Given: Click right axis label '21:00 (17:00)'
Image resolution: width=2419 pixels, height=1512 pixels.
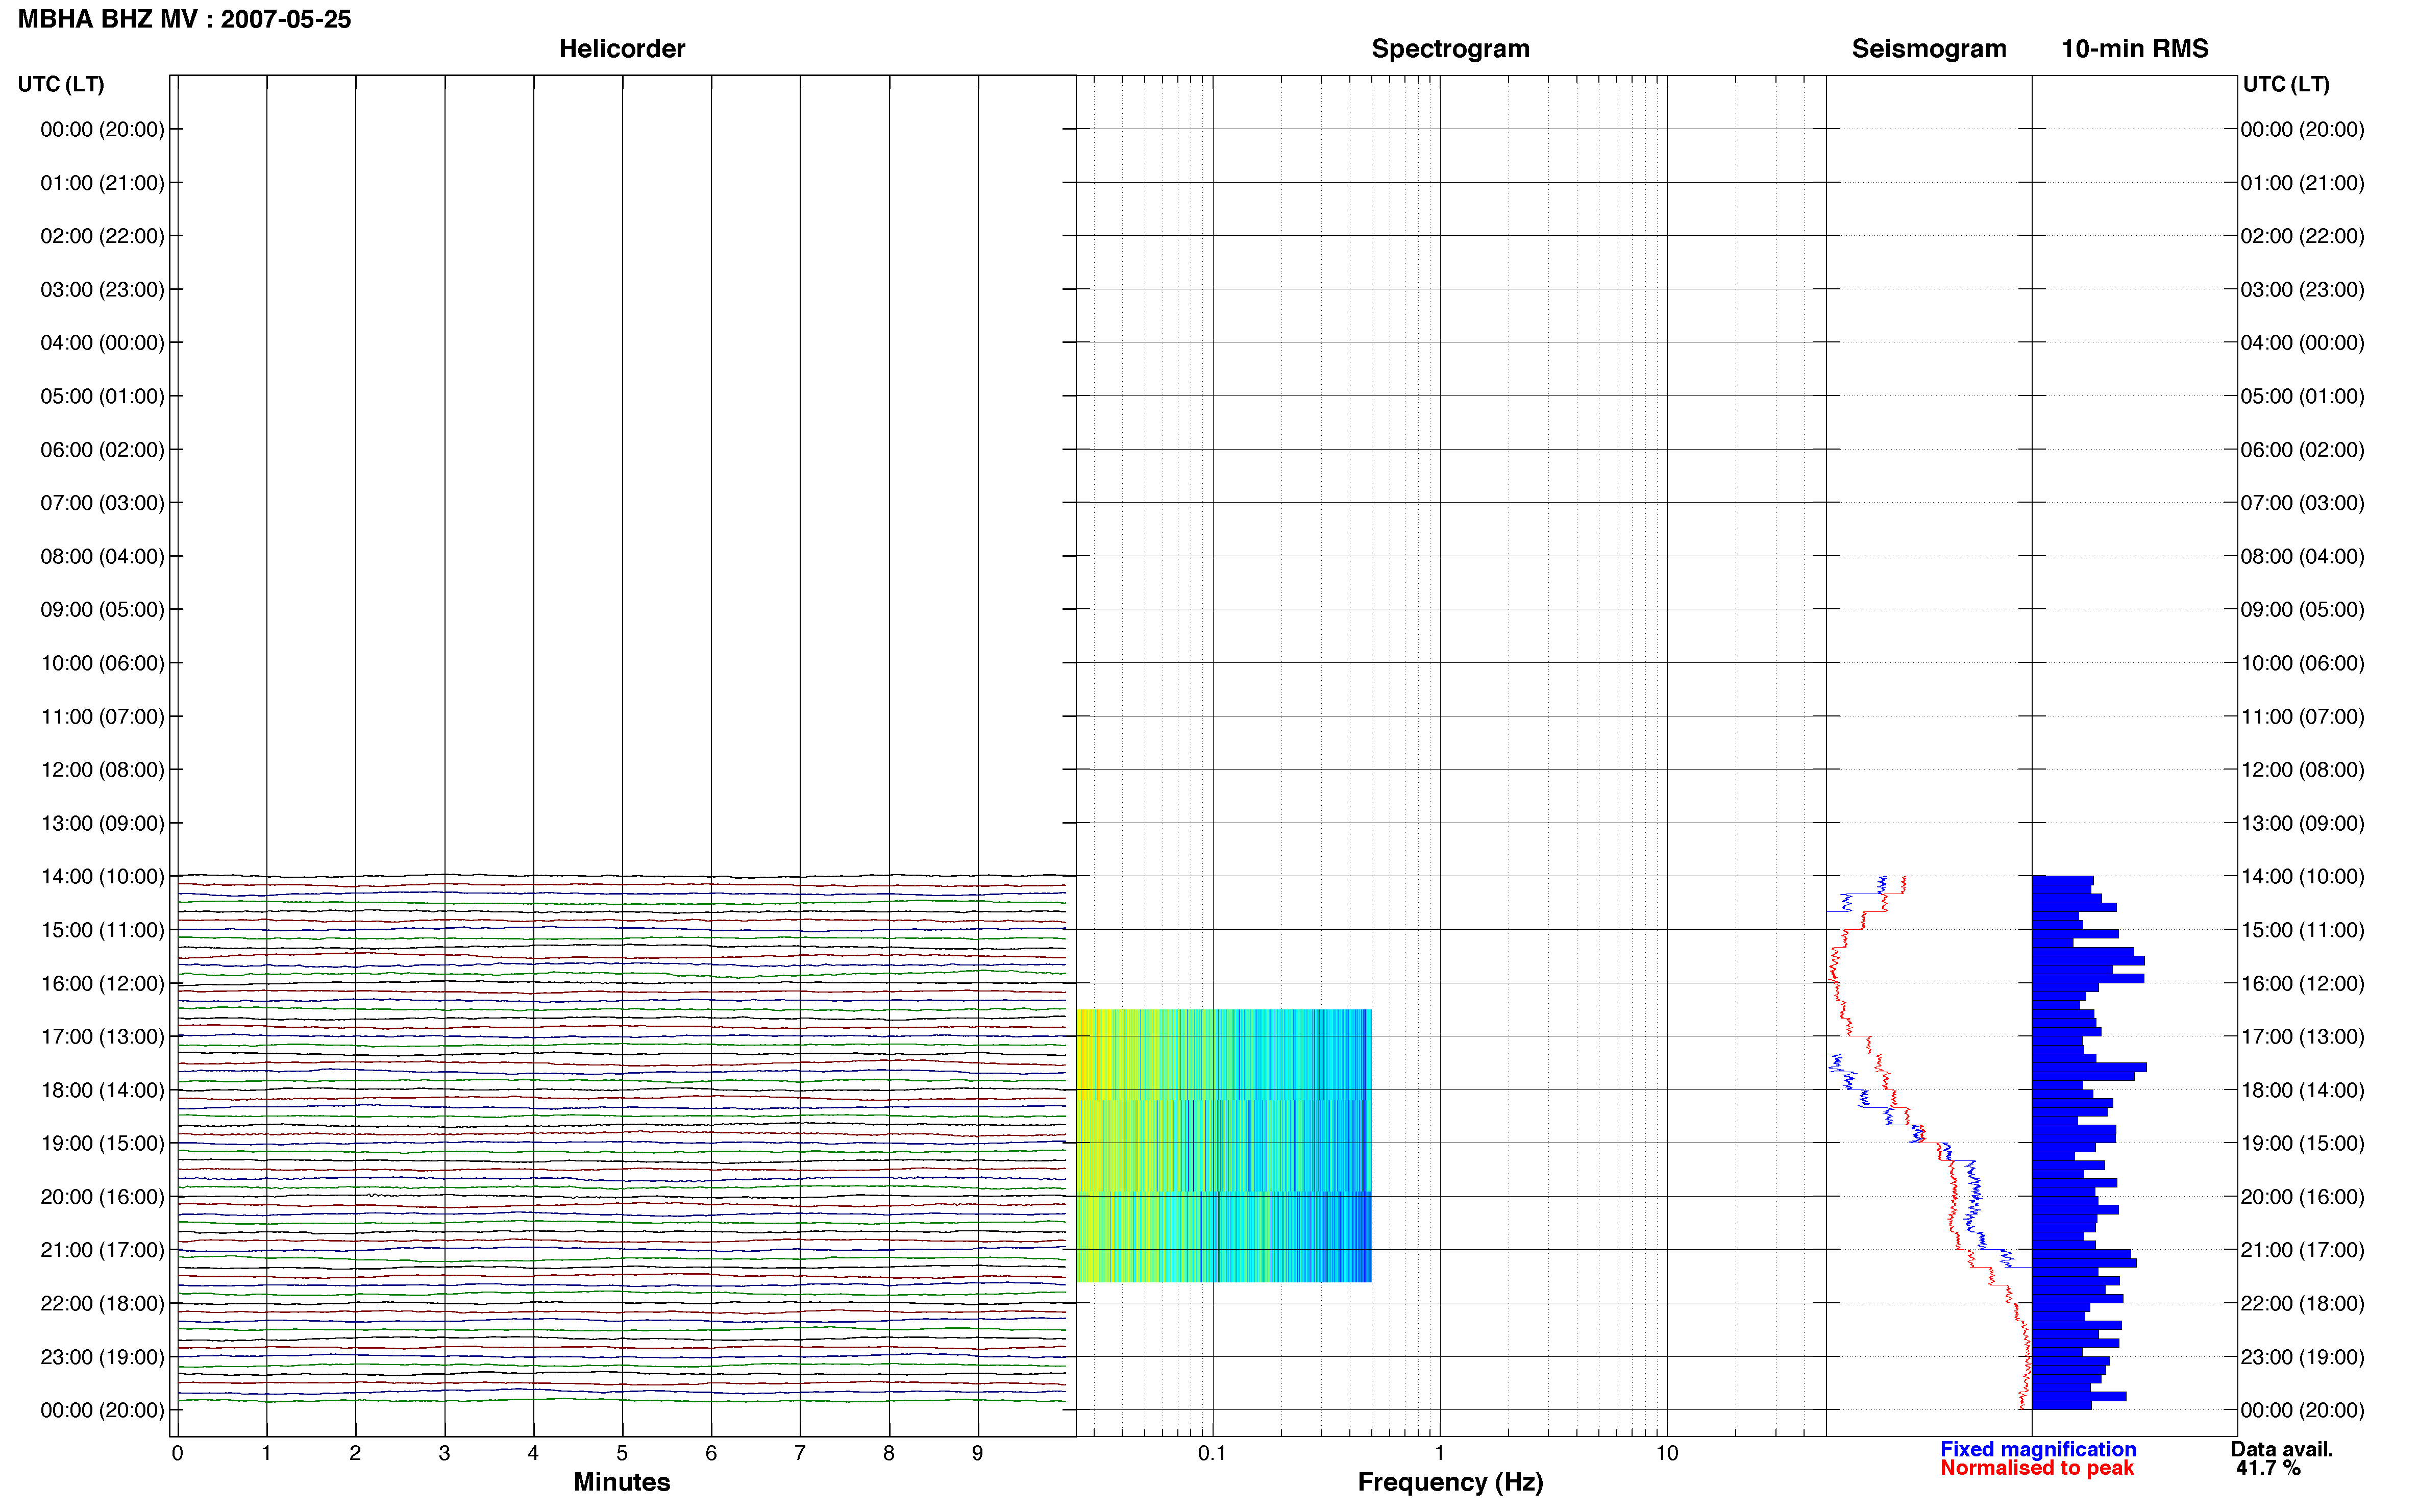Looking at the screenshot, I should 2302,1249.
